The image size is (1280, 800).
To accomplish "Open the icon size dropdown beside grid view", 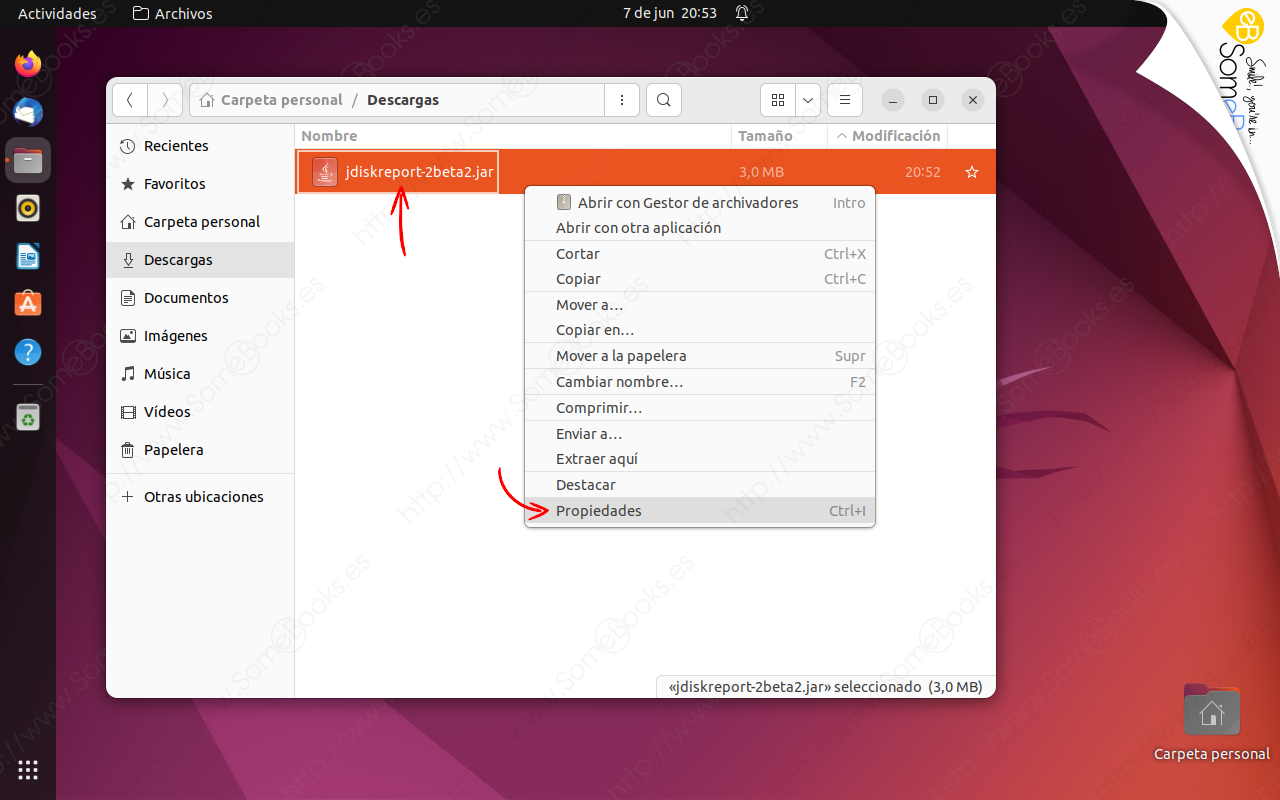I will [807, 100].
